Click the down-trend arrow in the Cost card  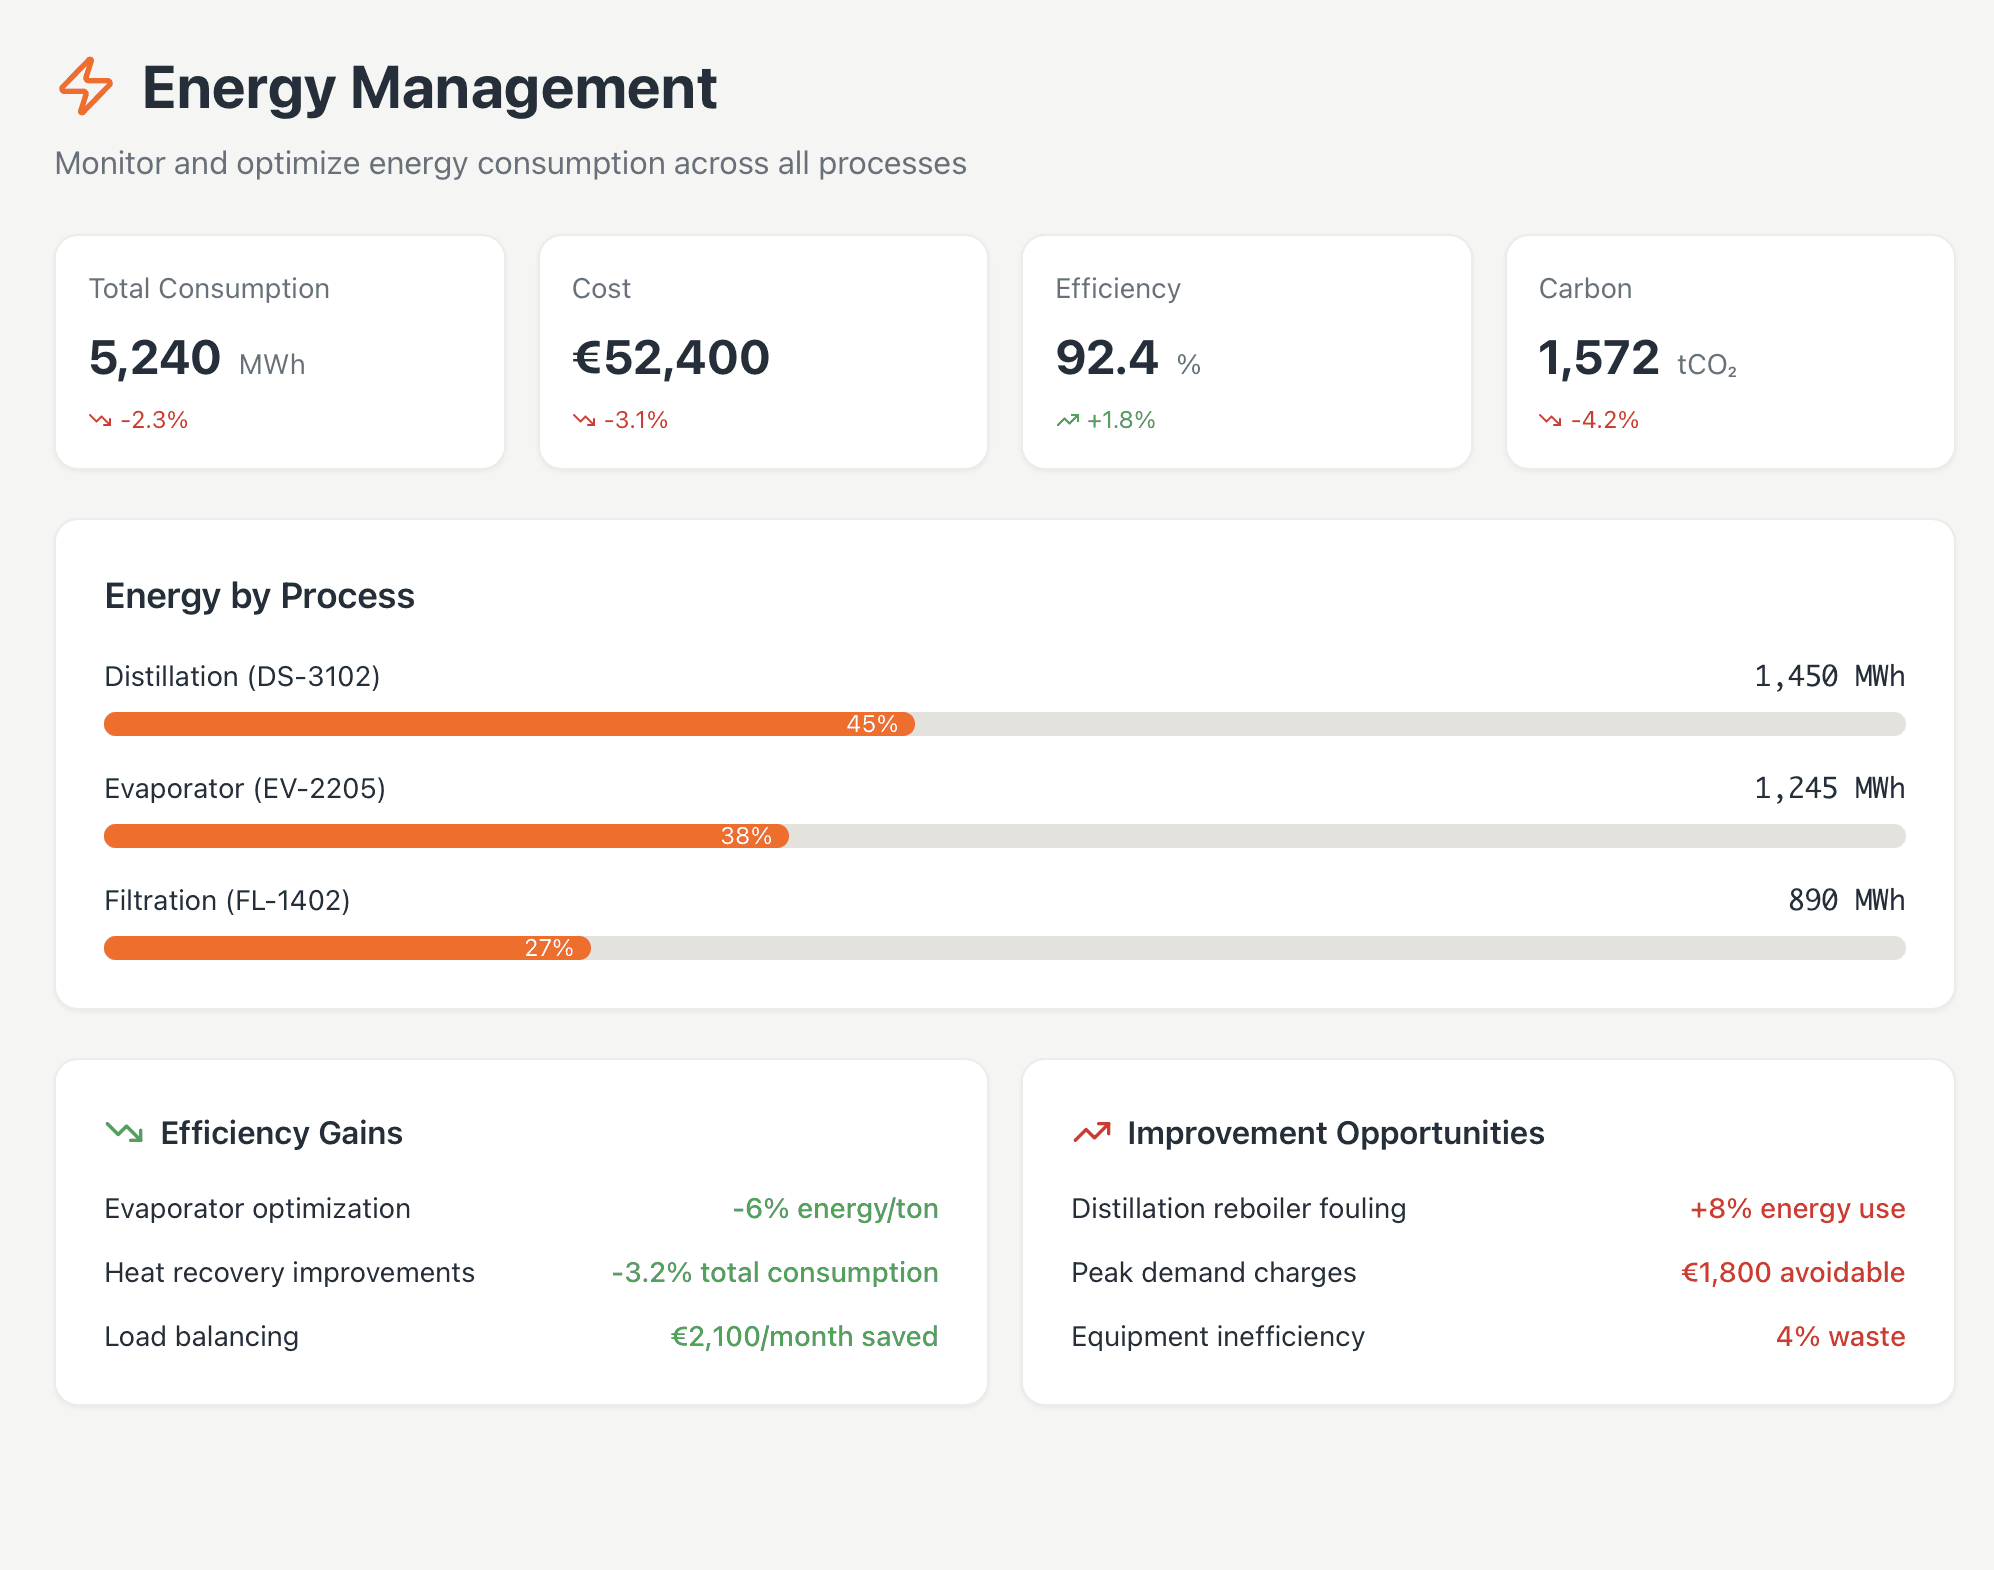click(584, 420)
